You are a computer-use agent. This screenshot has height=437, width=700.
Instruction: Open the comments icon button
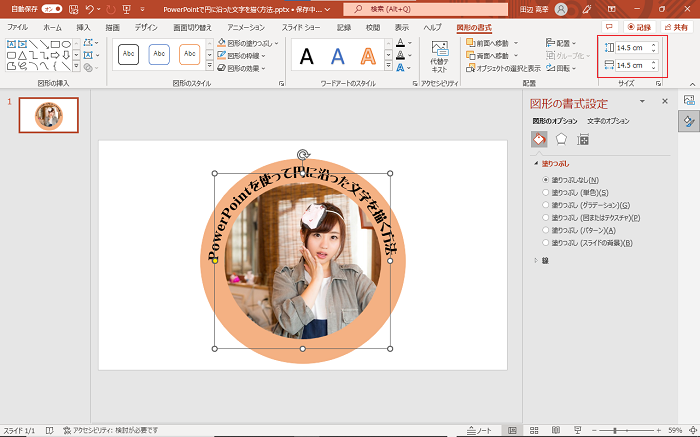[x=609, y=27]
